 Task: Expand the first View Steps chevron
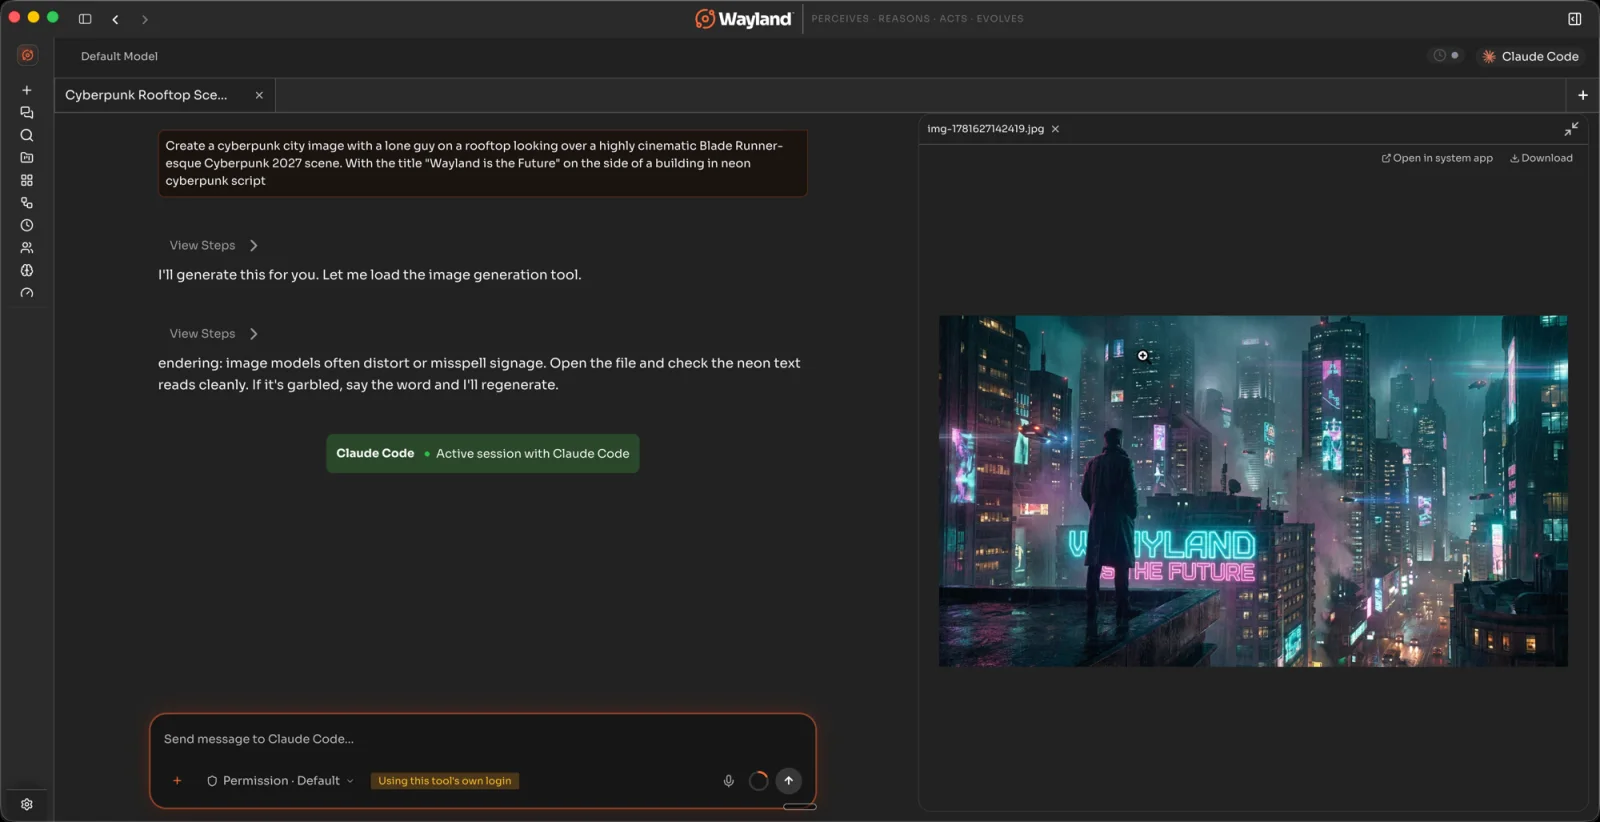[x=254, y=245]
